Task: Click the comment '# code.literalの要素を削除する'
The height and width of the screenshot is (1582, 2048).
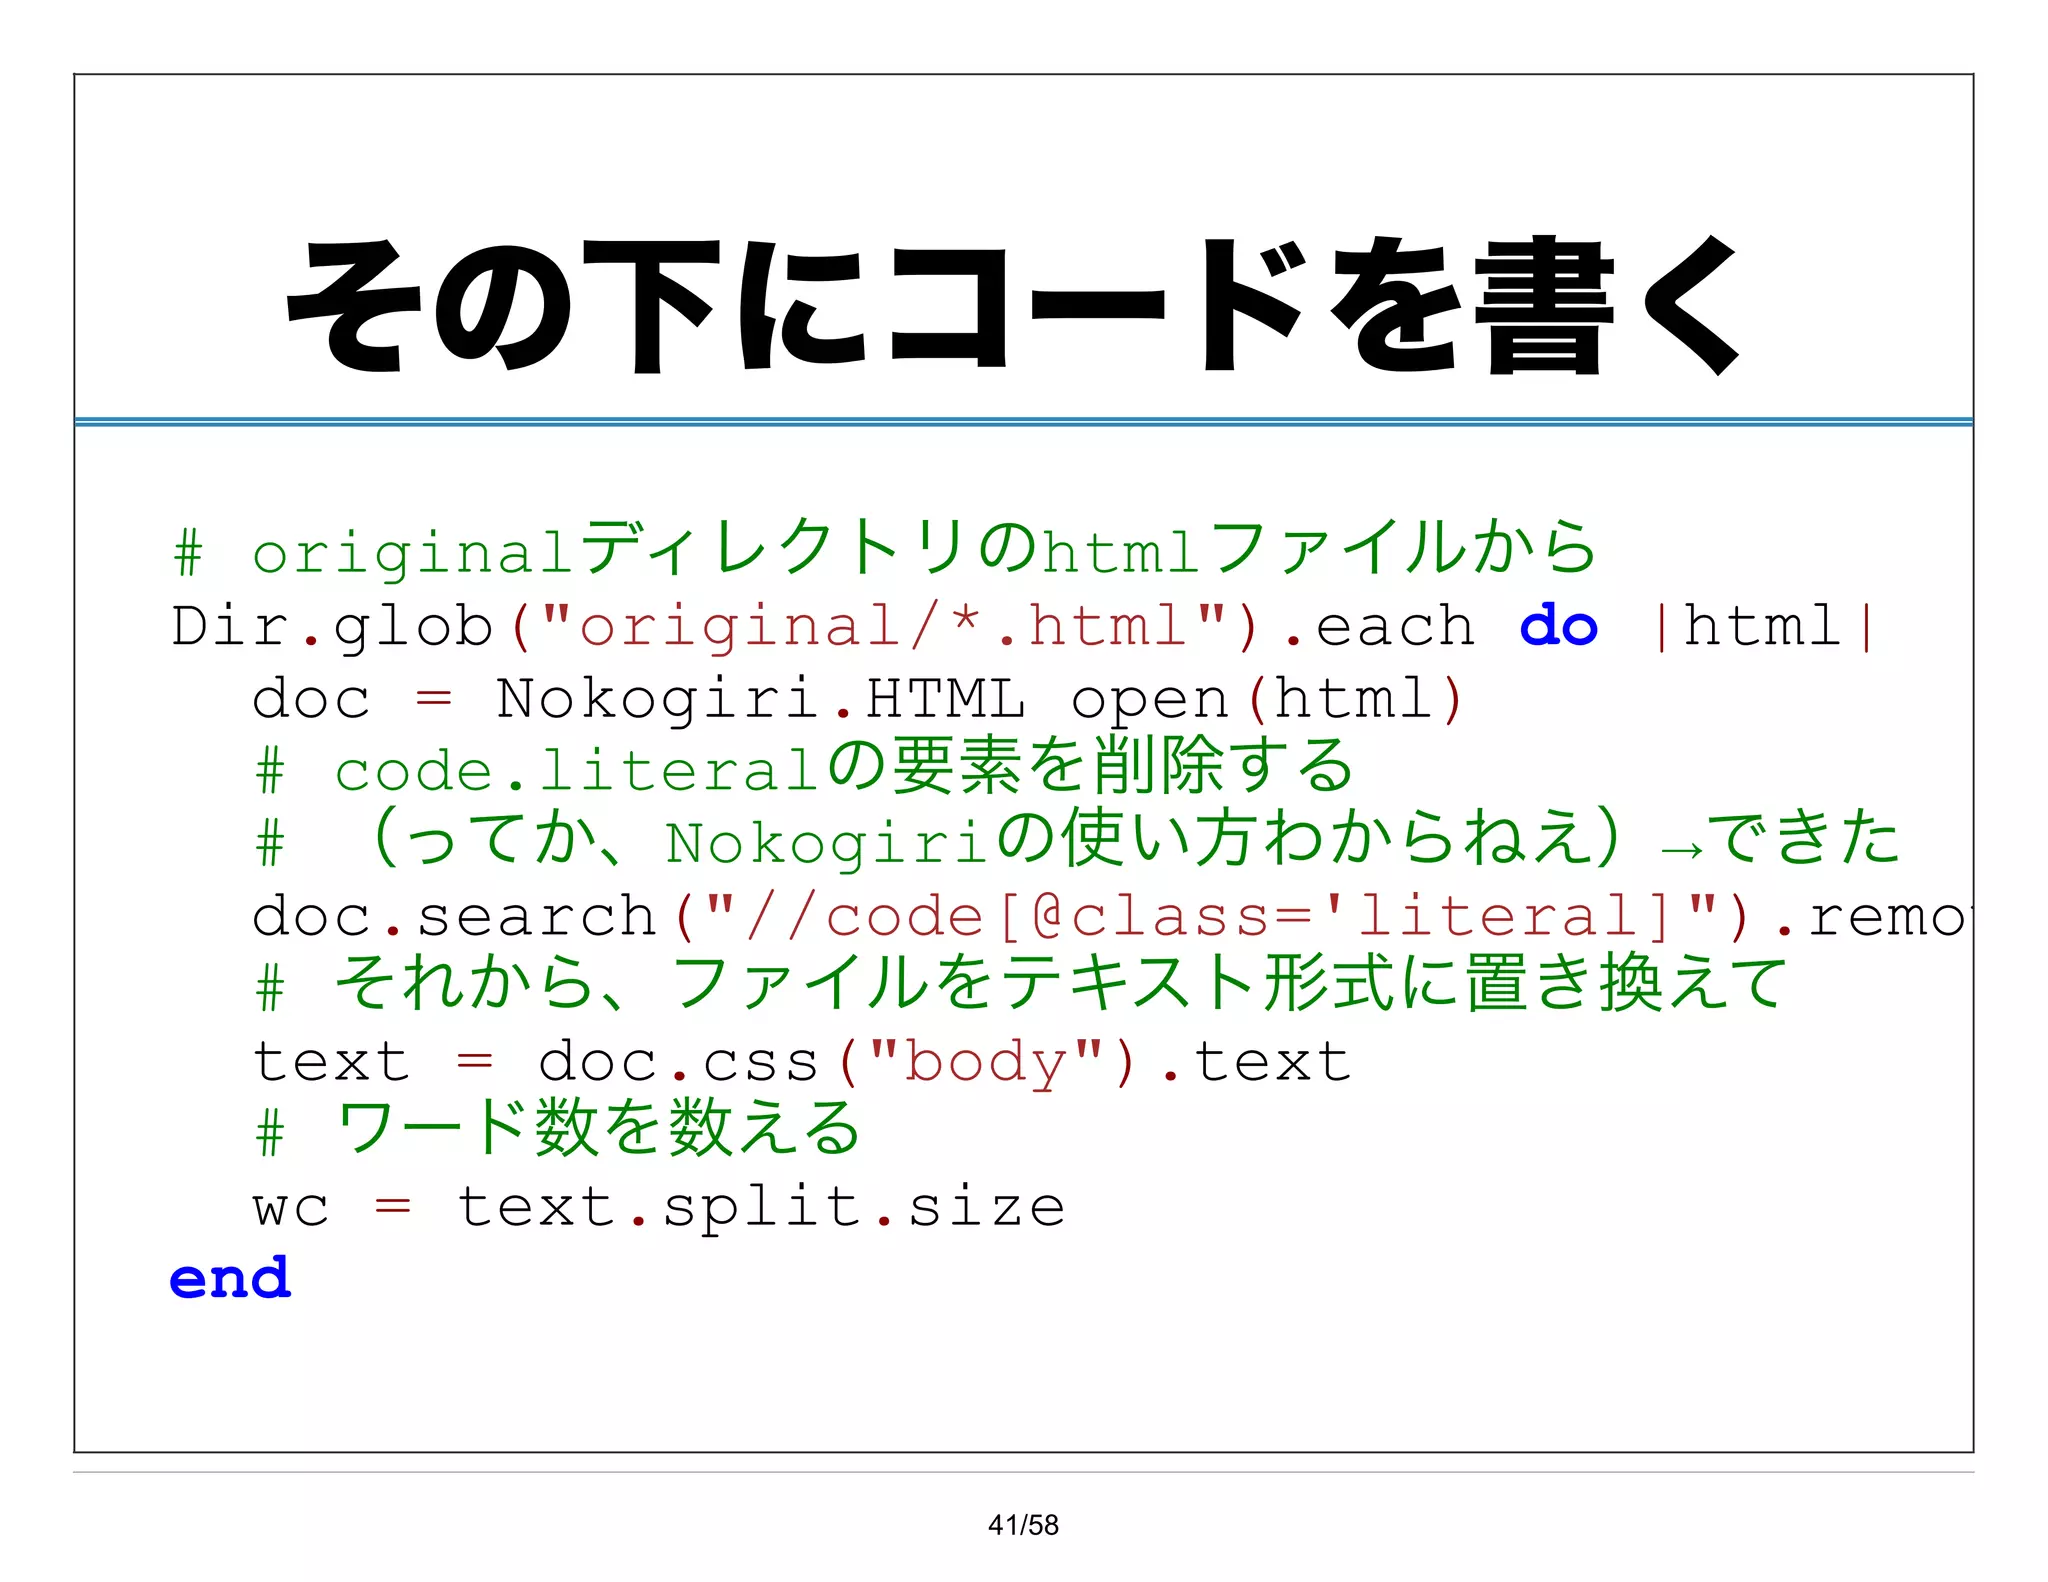Action: [804, 768]
